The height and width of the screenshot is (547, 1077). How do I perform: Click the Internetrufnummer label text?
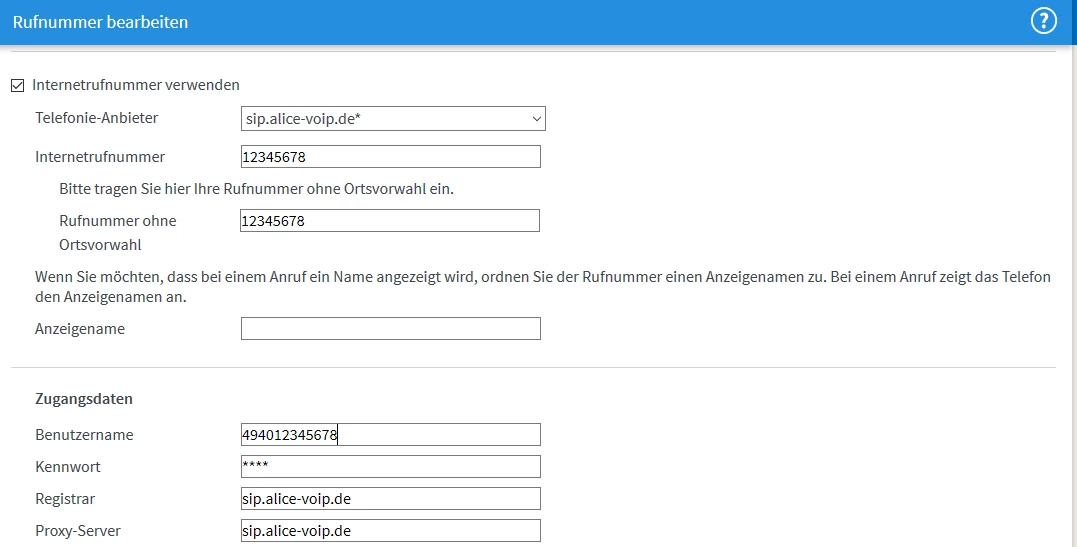pyautogui.click(x=100, y=157)
